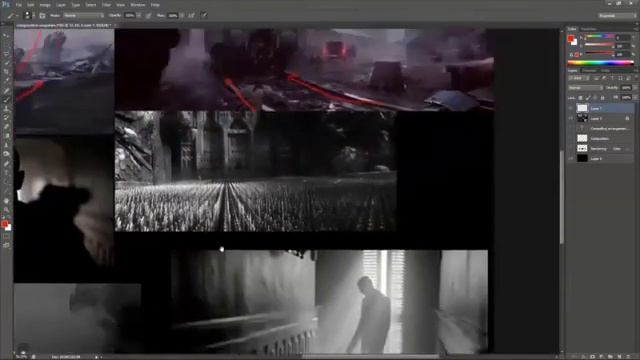The height and width of the screenshot is (360, 640).
Task: Change the screen mode icon
Action: coord(6,245)
